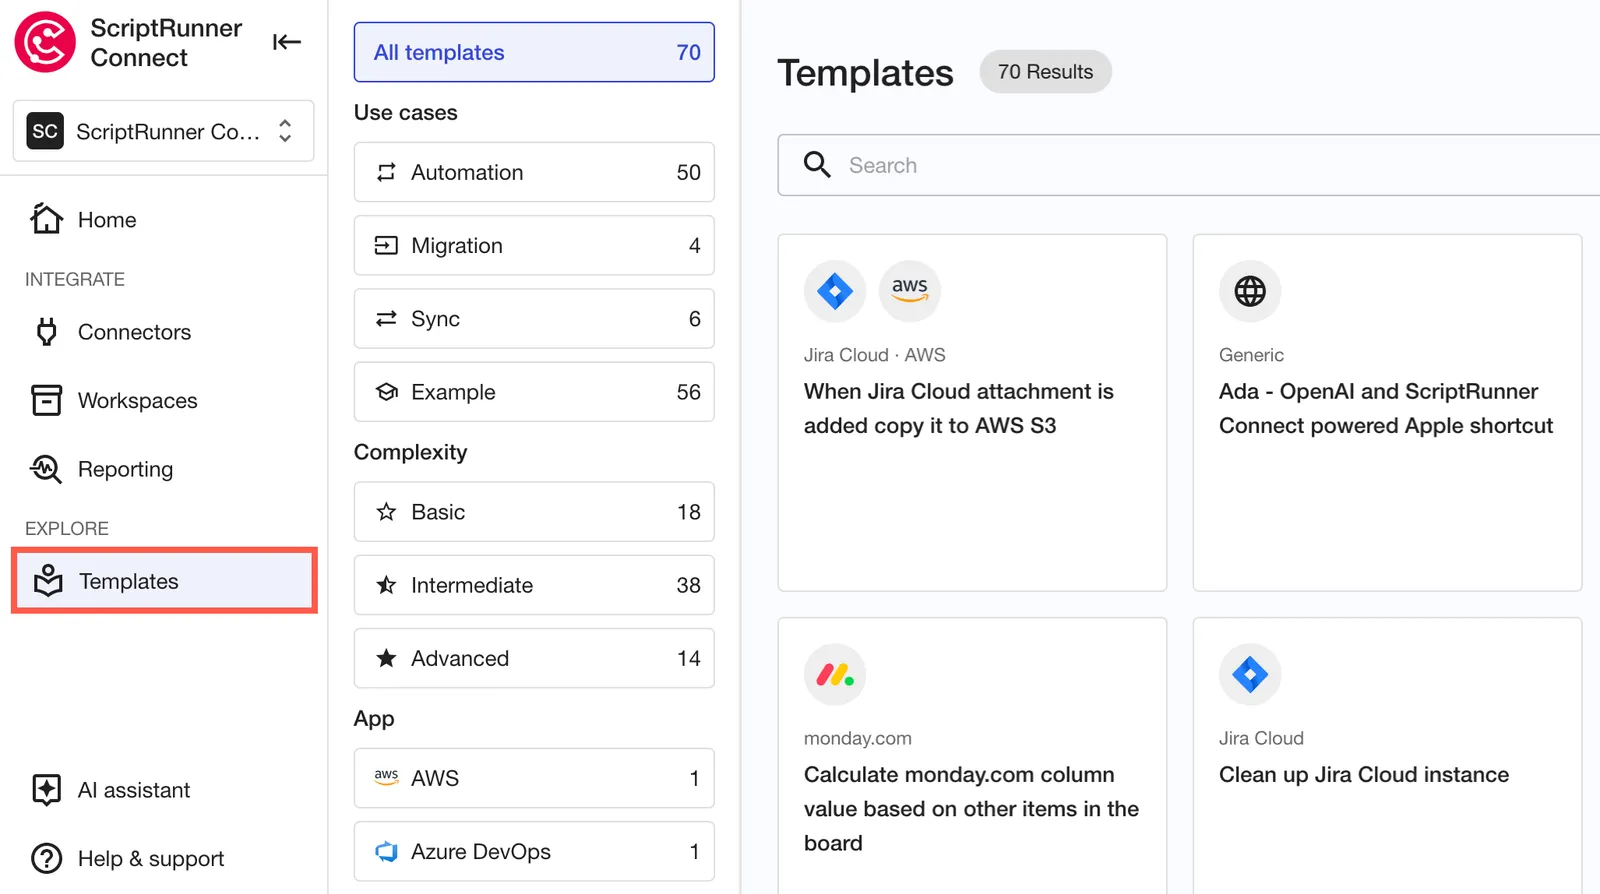Focus the template Search field
The height and width of the screenshot is (894, 1600).
tap(1189, 165)
